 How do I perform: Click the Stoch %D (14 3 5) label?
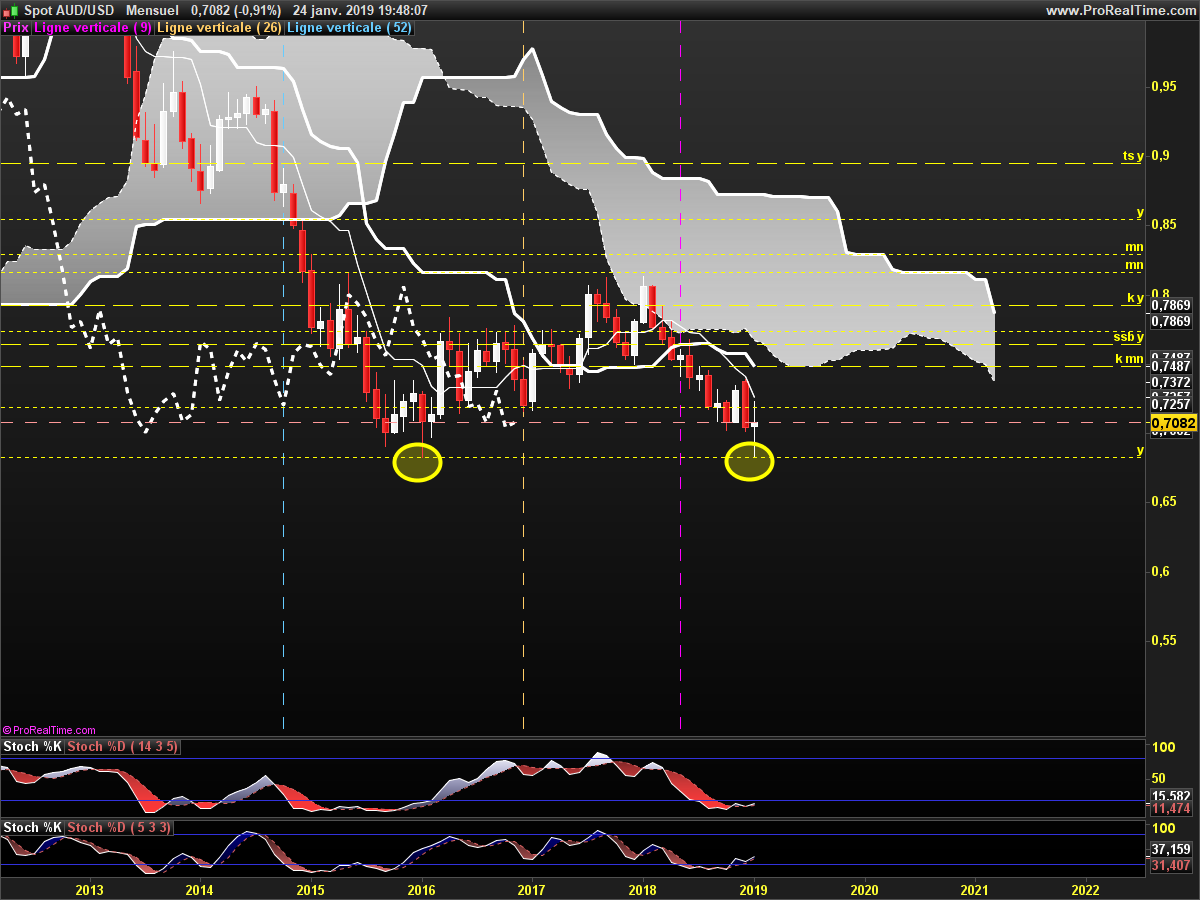[124, 747]
